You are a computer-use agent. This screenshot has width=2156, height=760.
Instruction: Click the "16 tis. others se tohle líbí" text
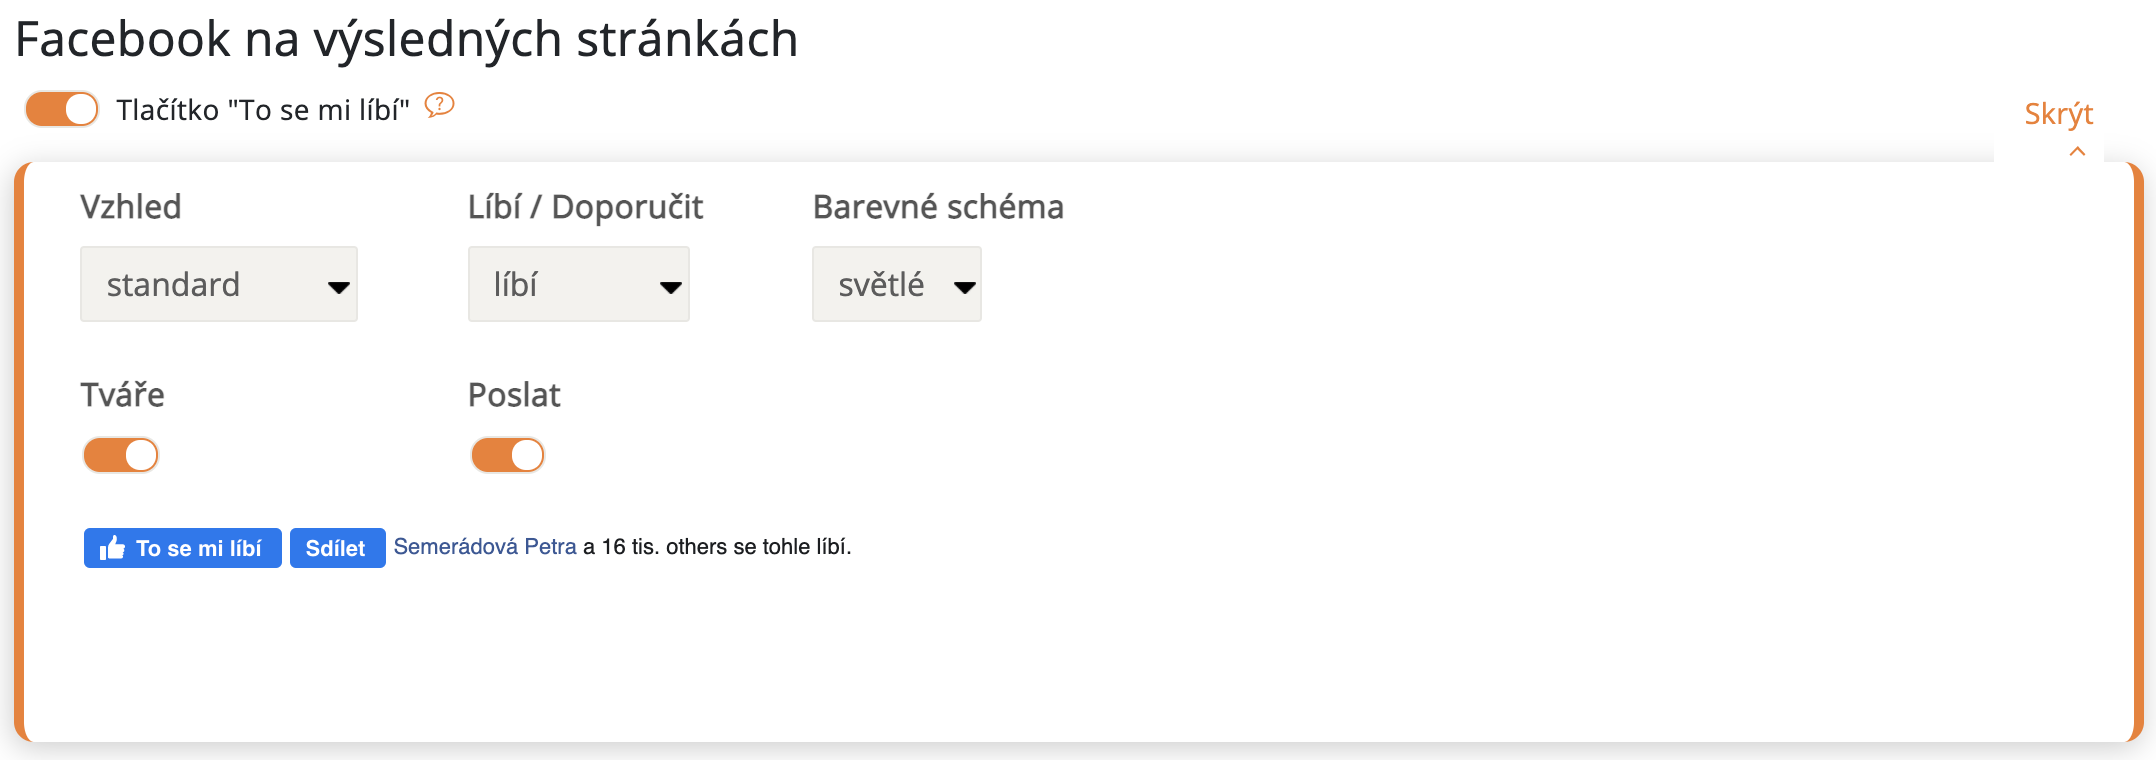[x=725, y=547]
